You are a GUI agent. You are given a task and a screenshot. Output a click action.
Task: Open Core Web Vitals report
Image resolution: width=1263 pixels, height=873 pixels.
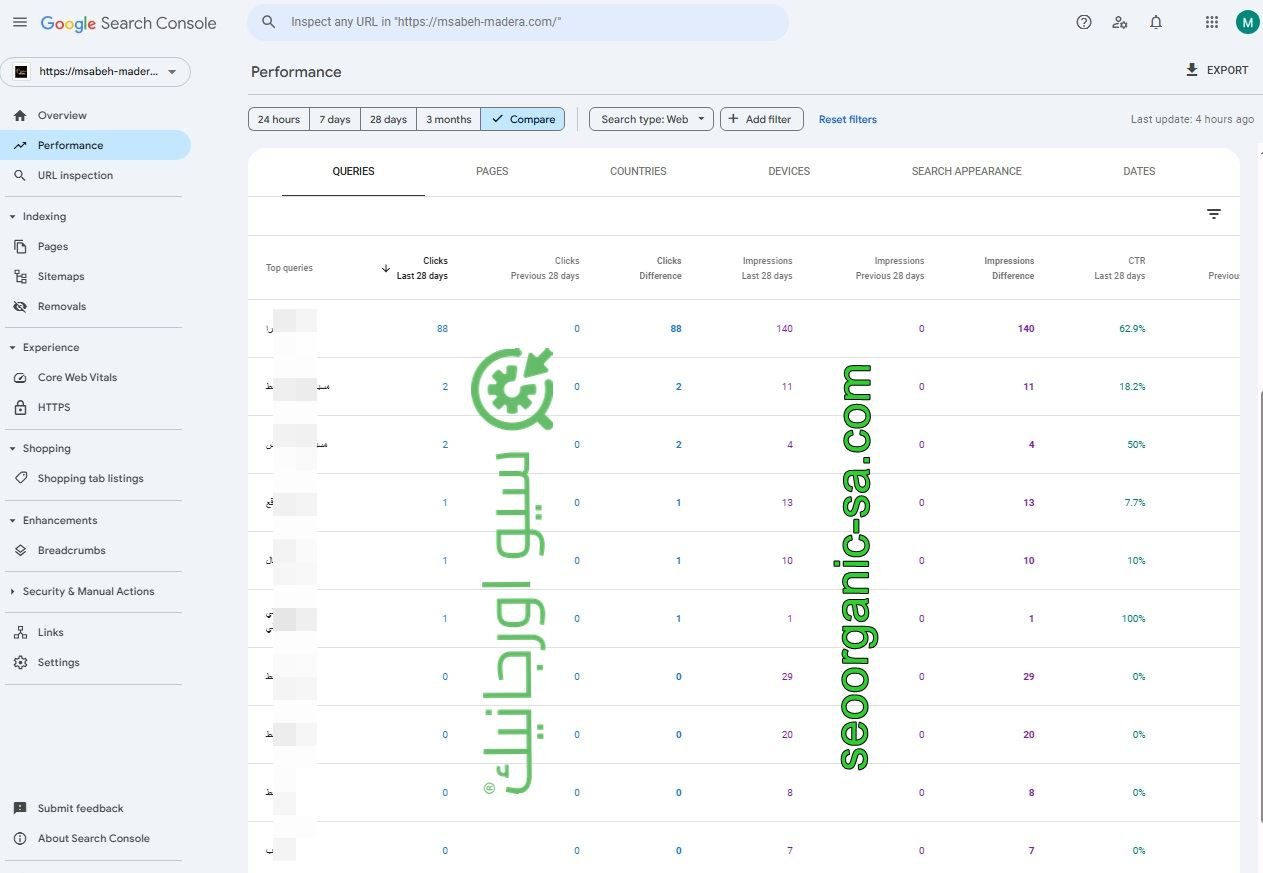[77, 377]
